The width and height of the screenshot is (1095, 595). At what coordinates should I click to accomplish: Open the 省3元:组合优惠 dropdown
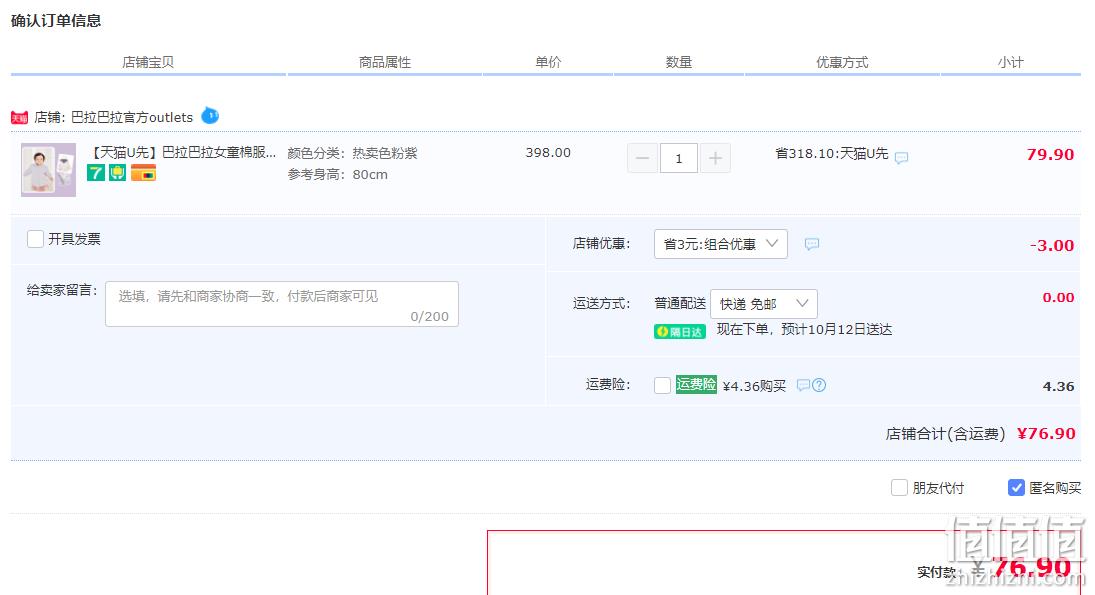tap(721, 244)
